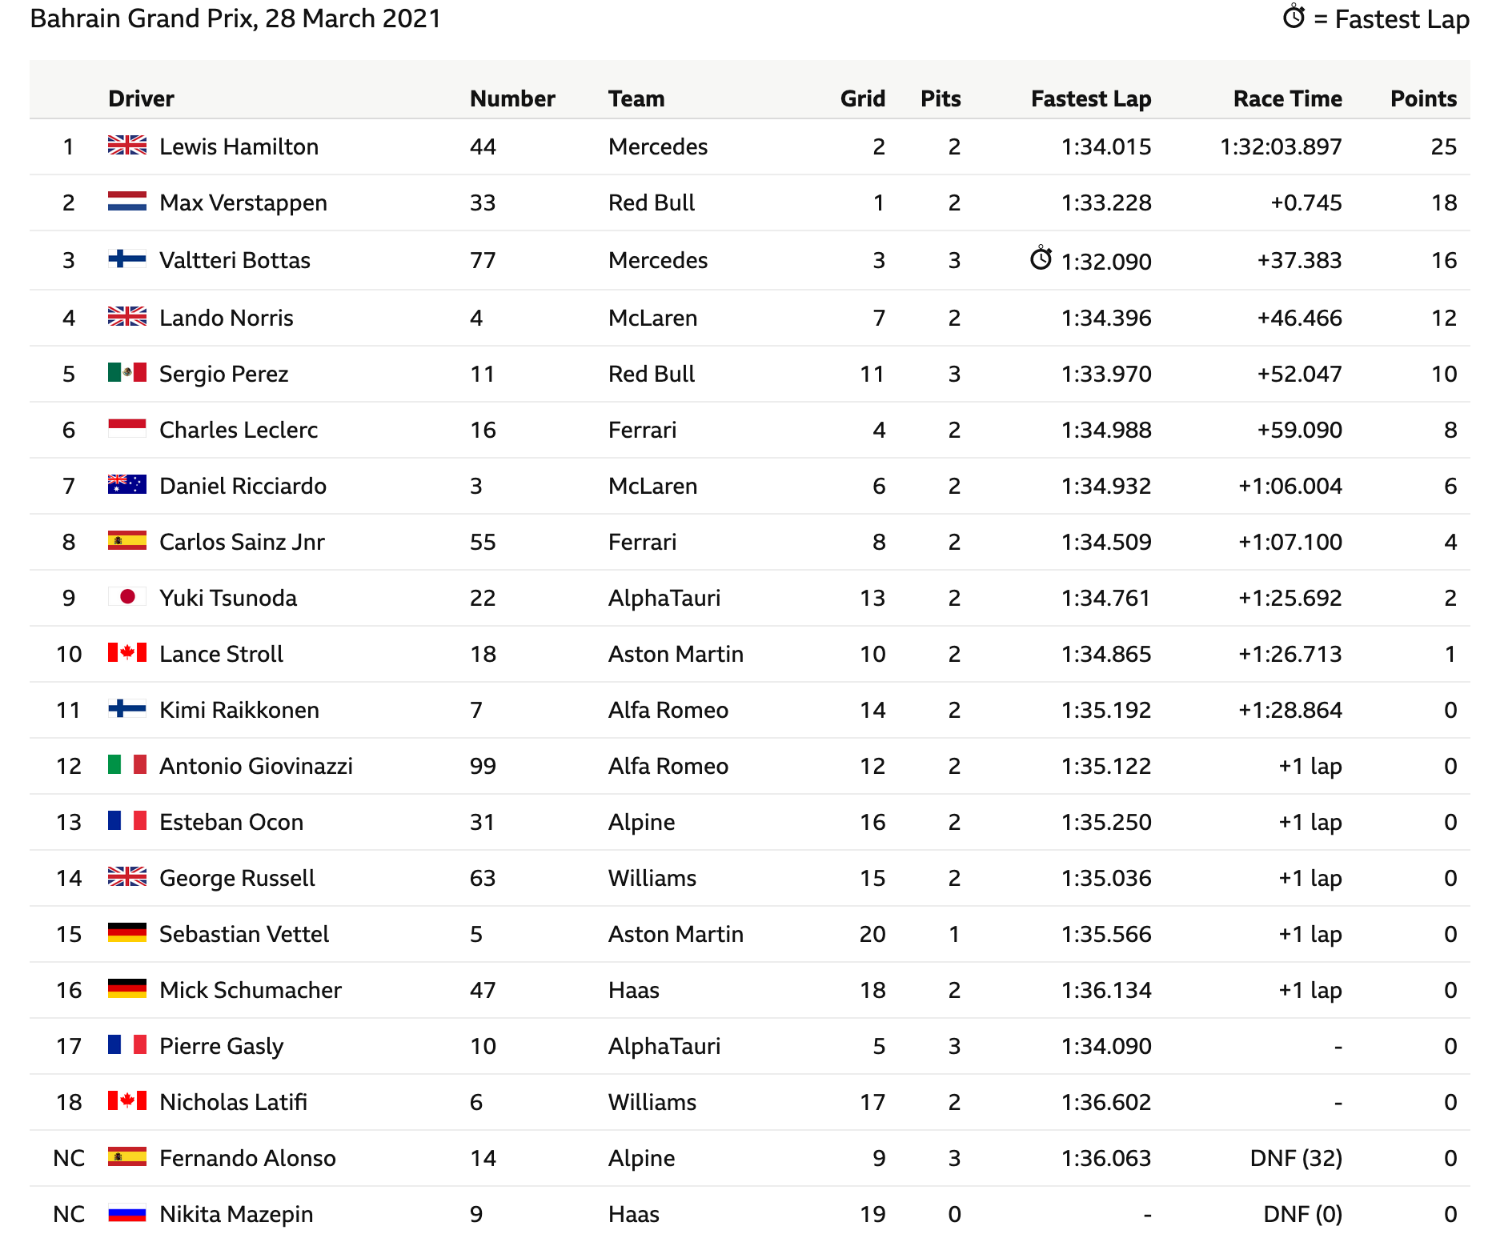The image size is (1500, 1234).
Task: Click the Dutch flag next to Max Verstappen
Action: click(127, 202)
